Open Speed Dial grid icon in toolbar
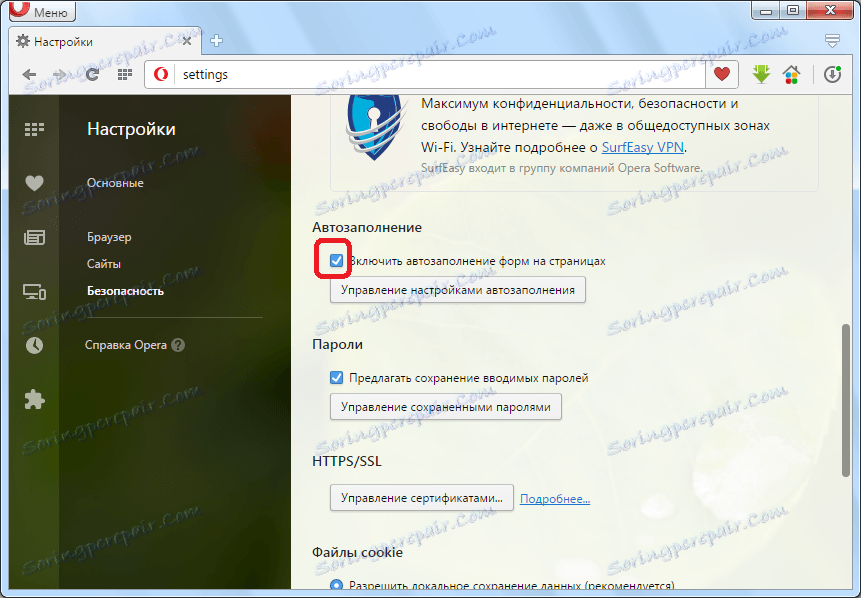The width and height of the screenshot is (861, 598). [x=125, y=75]
